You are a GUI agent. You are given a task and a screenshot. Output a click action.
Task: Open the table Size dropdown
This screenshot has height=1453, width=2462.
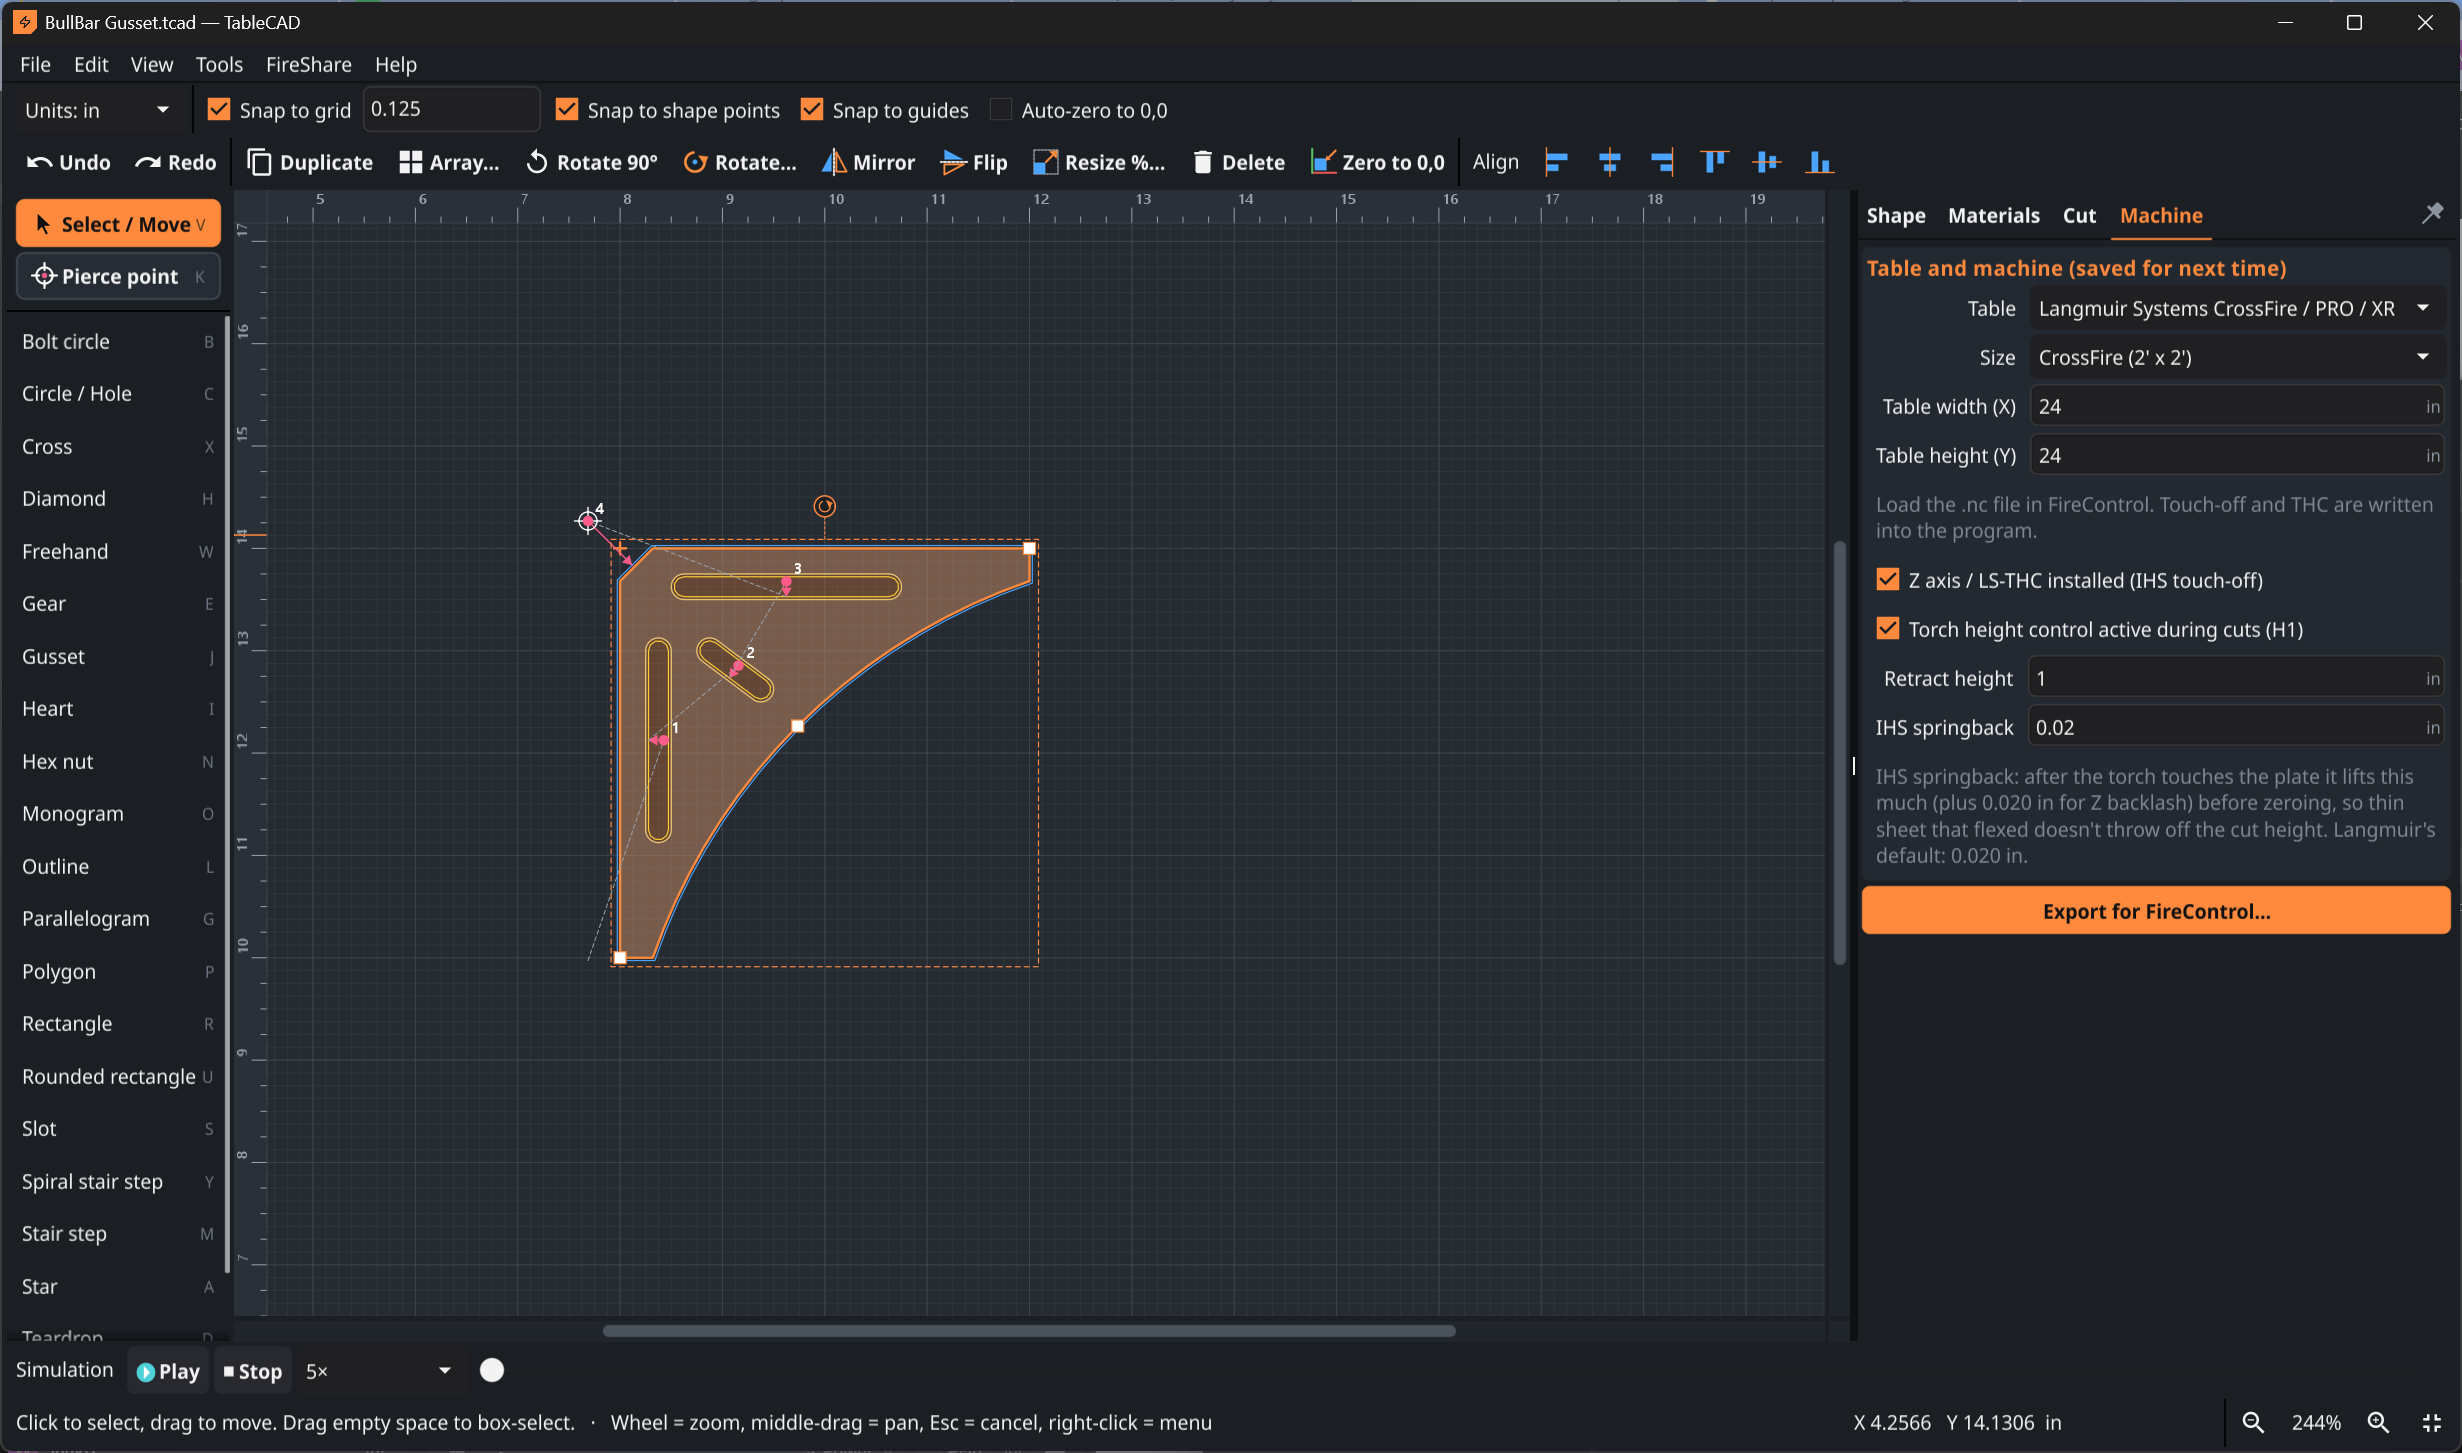(2236, 358)
